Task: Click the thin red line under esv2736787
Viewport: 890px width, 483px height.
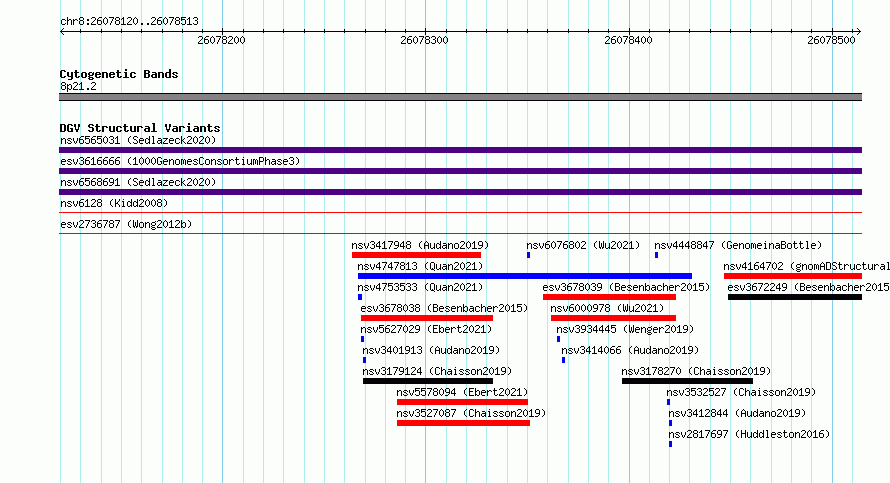Action: 460,234
